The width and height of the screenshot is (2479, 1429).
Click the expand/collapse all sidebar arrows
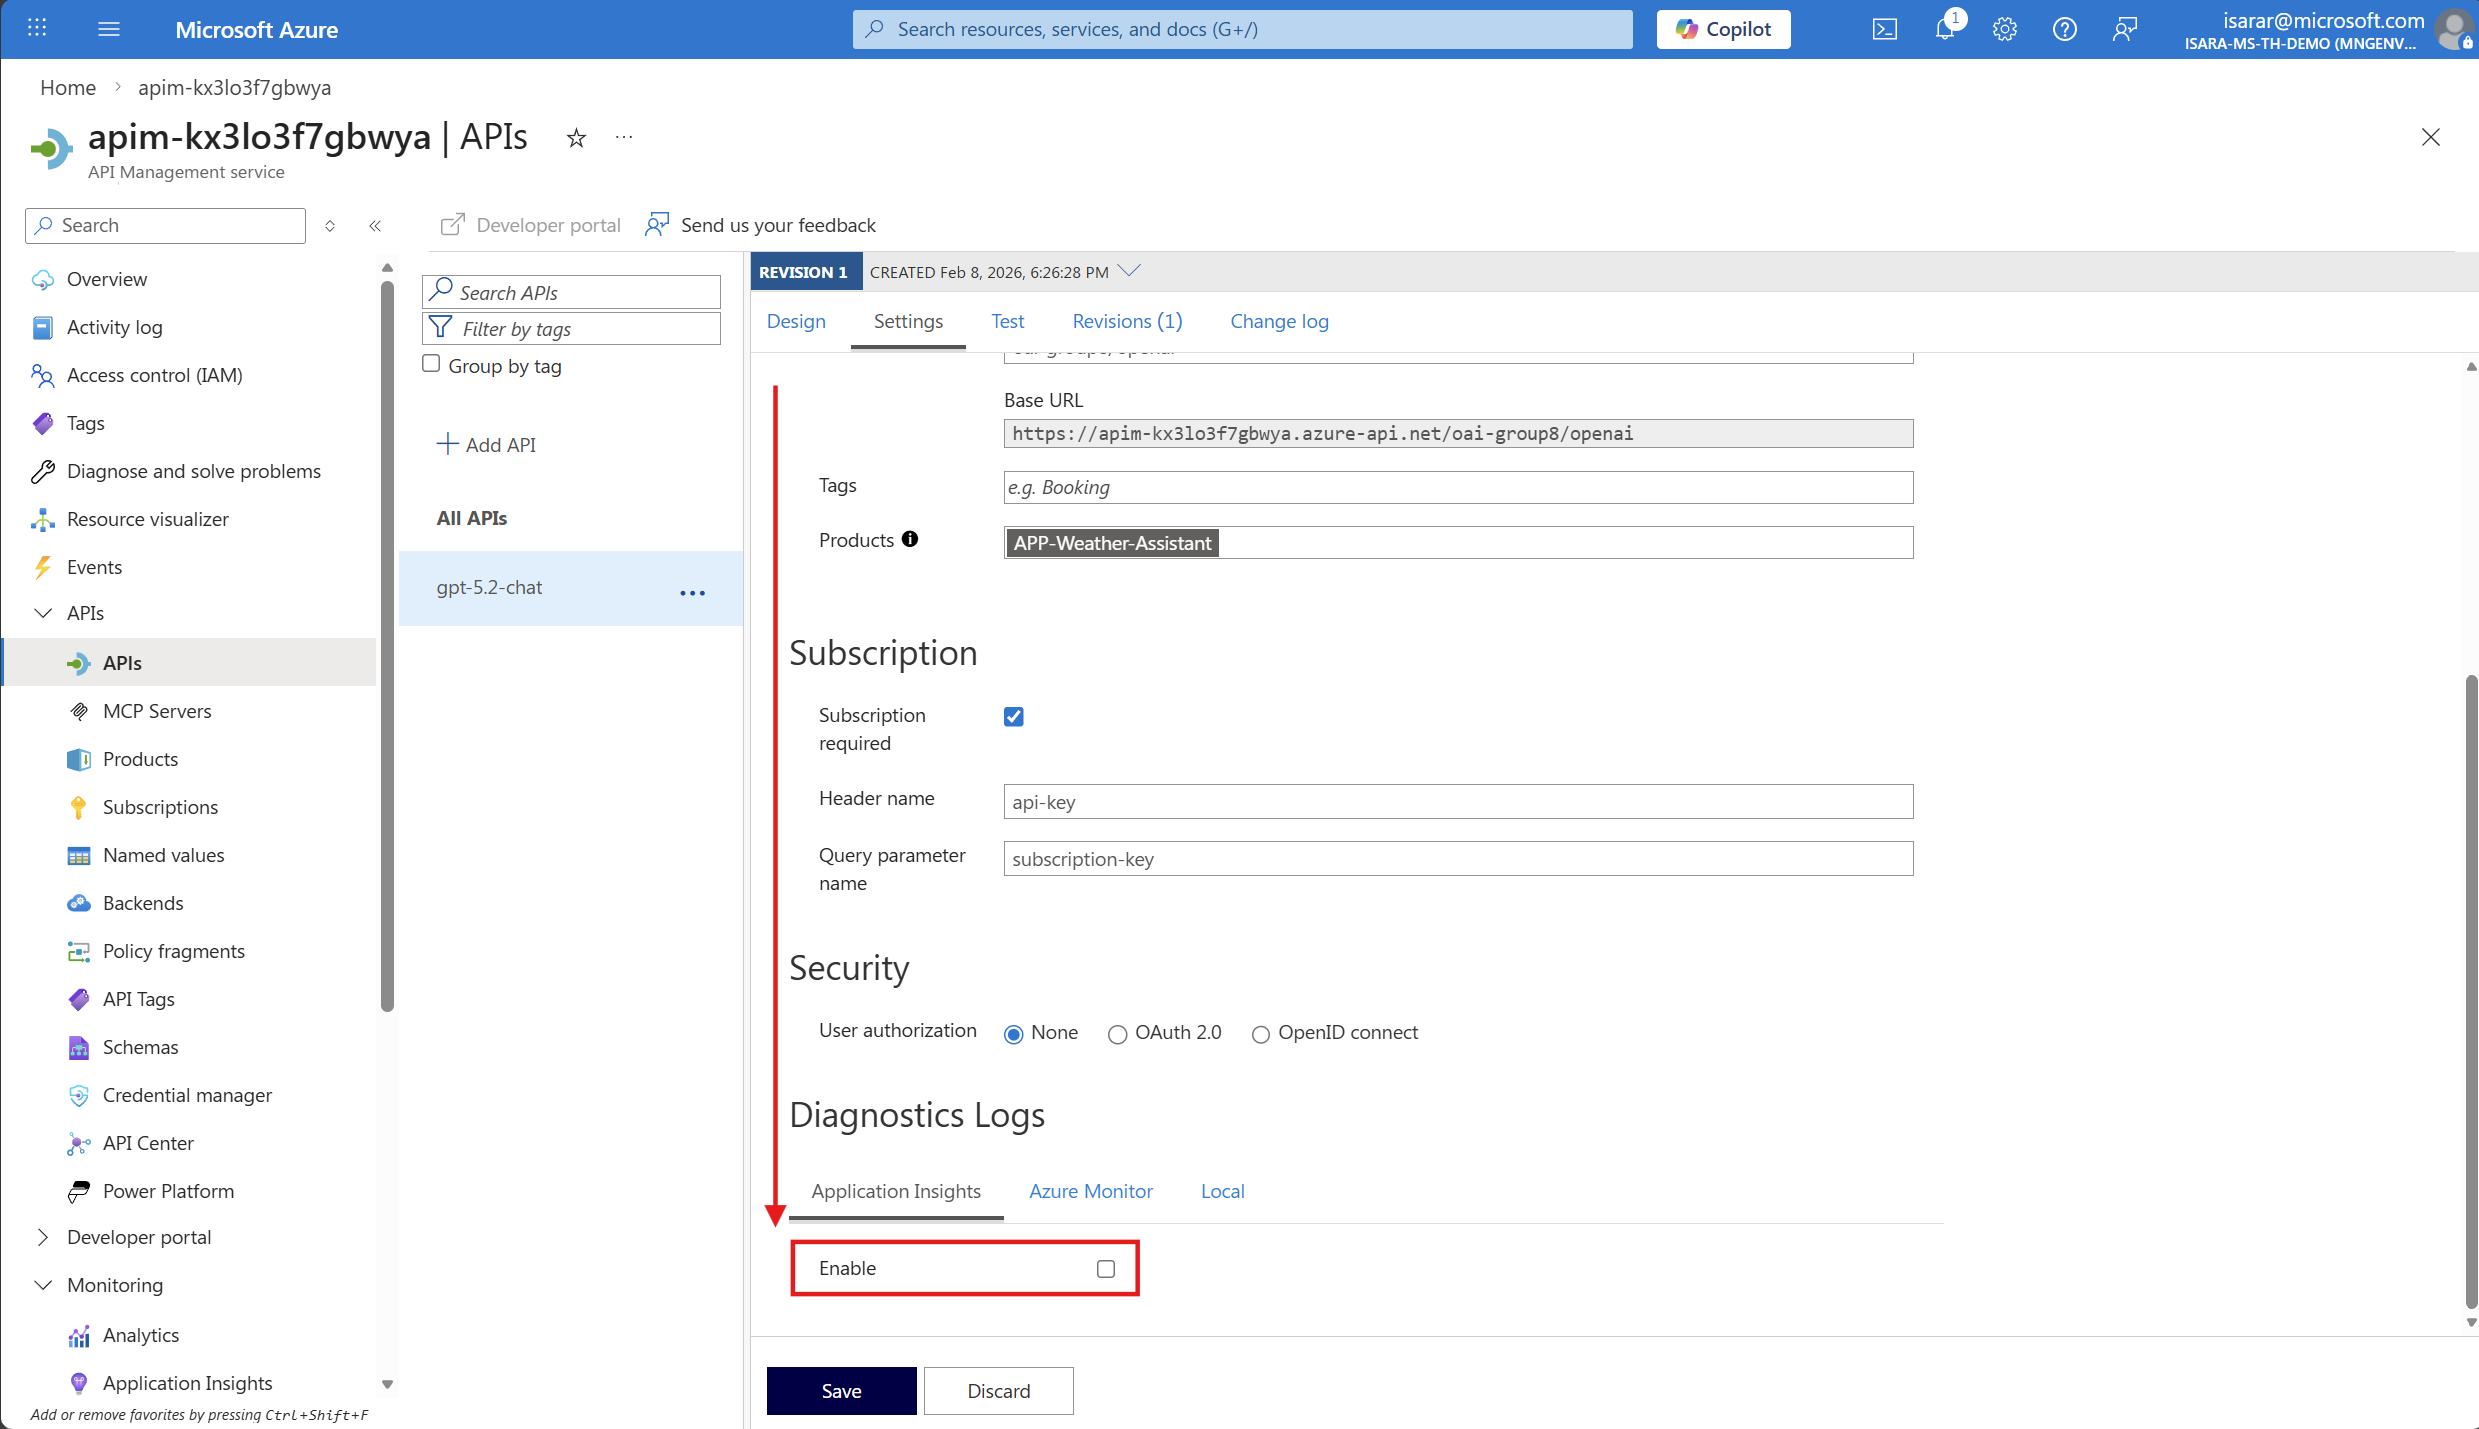[x=330, y=226]
